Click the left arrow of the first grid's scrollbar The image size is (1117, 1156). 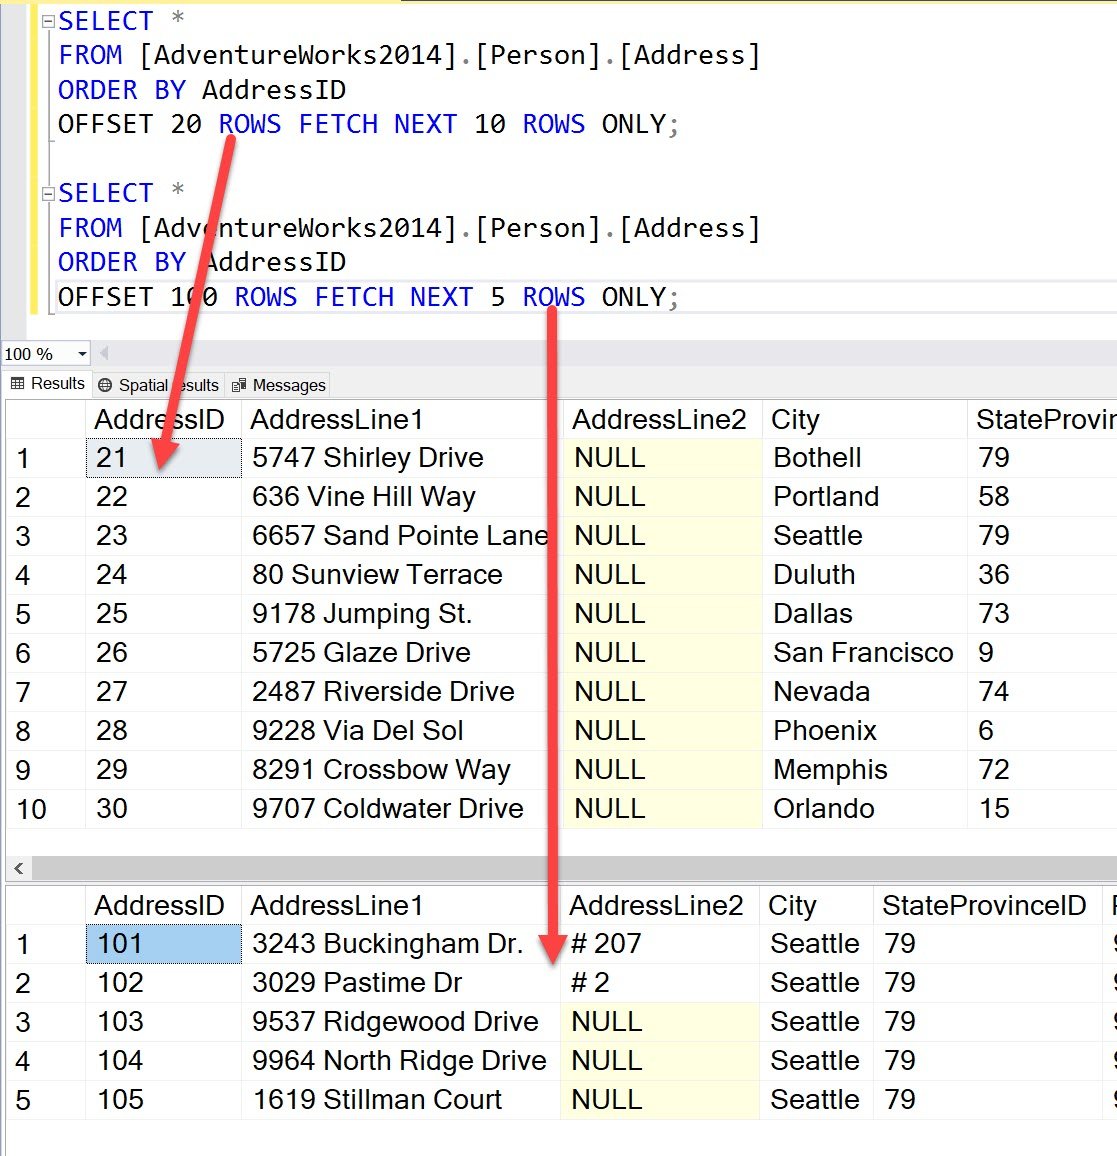coord(19,868)
